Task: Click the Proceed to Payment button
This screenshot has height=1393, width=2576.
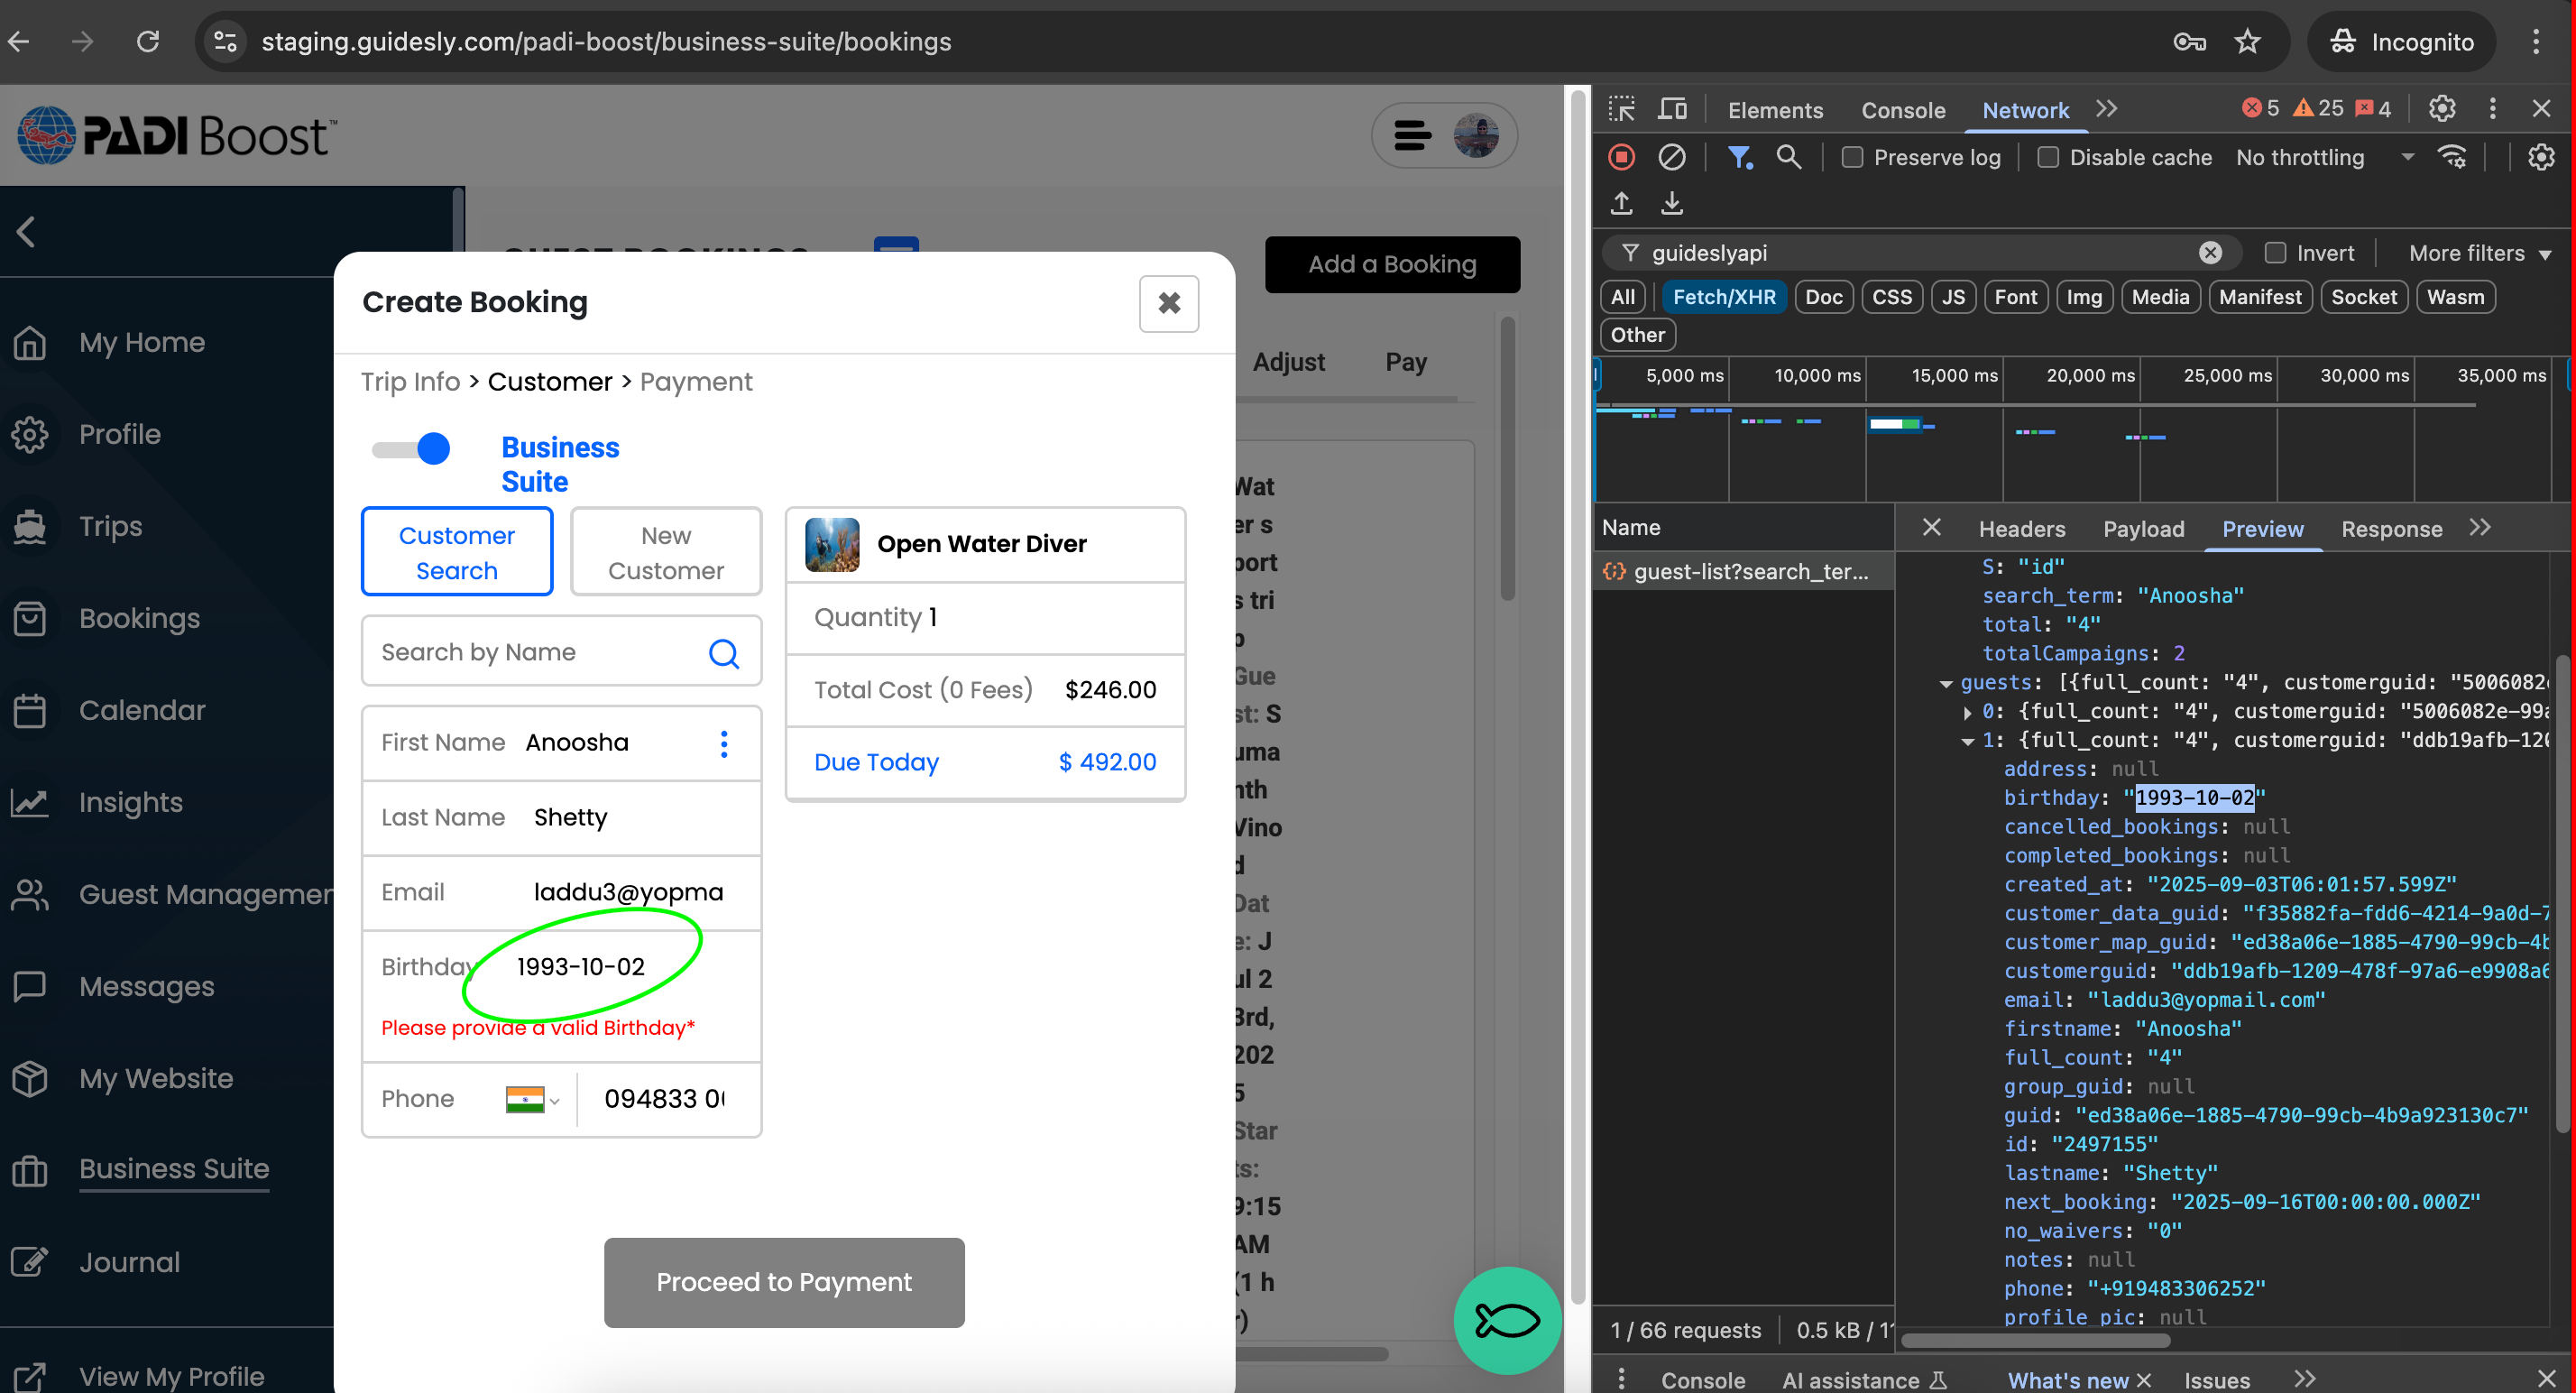Action: click(x=783, y=1282)
